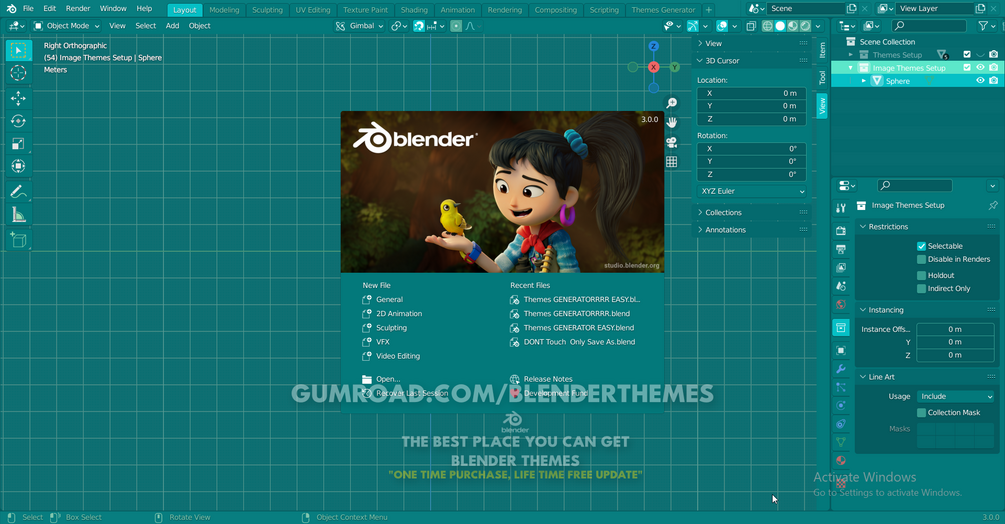Open the Render properties tab icon
Image resolution: width=1005 pixels, height=524 pixels.
[841, 230]
